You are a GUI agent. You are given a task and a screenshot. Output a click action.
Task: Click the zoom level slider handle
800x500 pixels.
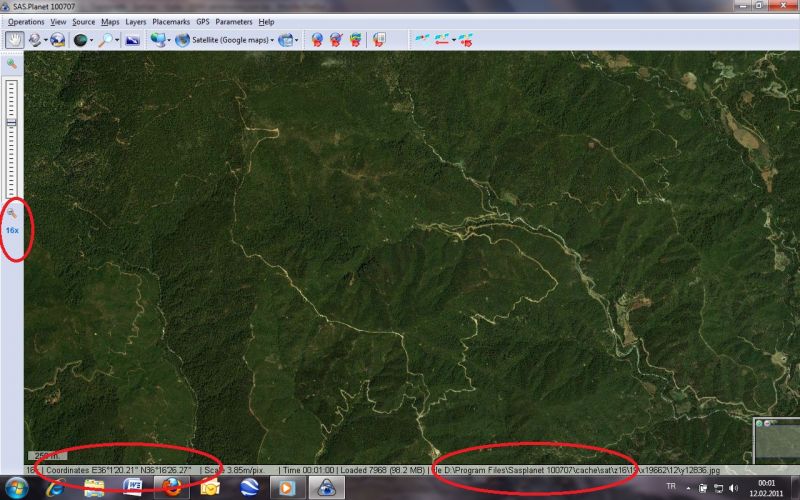(x=12, y=122)
